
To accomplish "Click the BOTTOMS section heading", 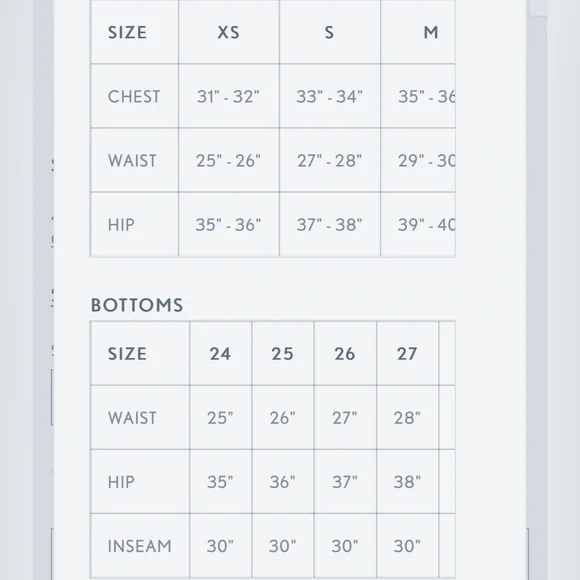I will point(137,305).
